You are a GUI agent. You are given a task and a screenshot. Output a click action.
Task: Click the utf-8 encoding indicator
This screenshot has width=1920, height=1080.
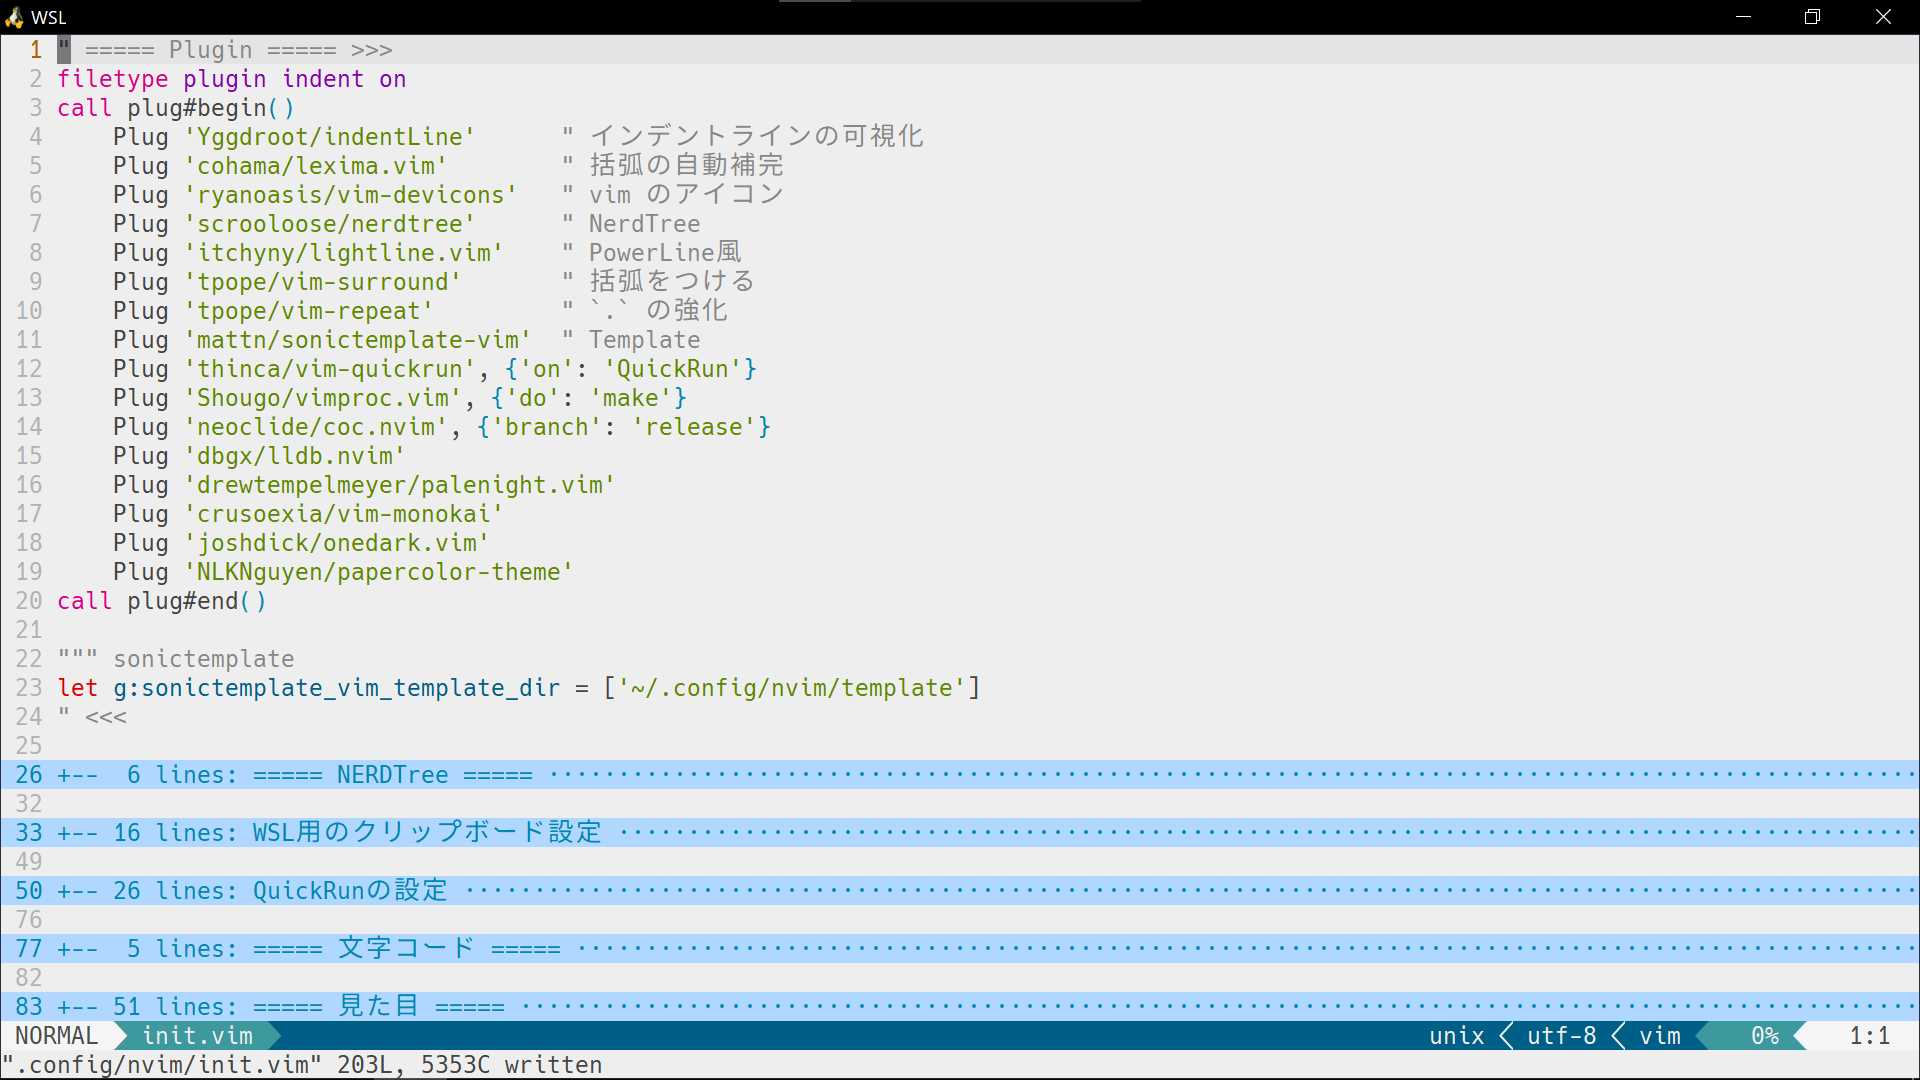(x=1561, y=1036)
